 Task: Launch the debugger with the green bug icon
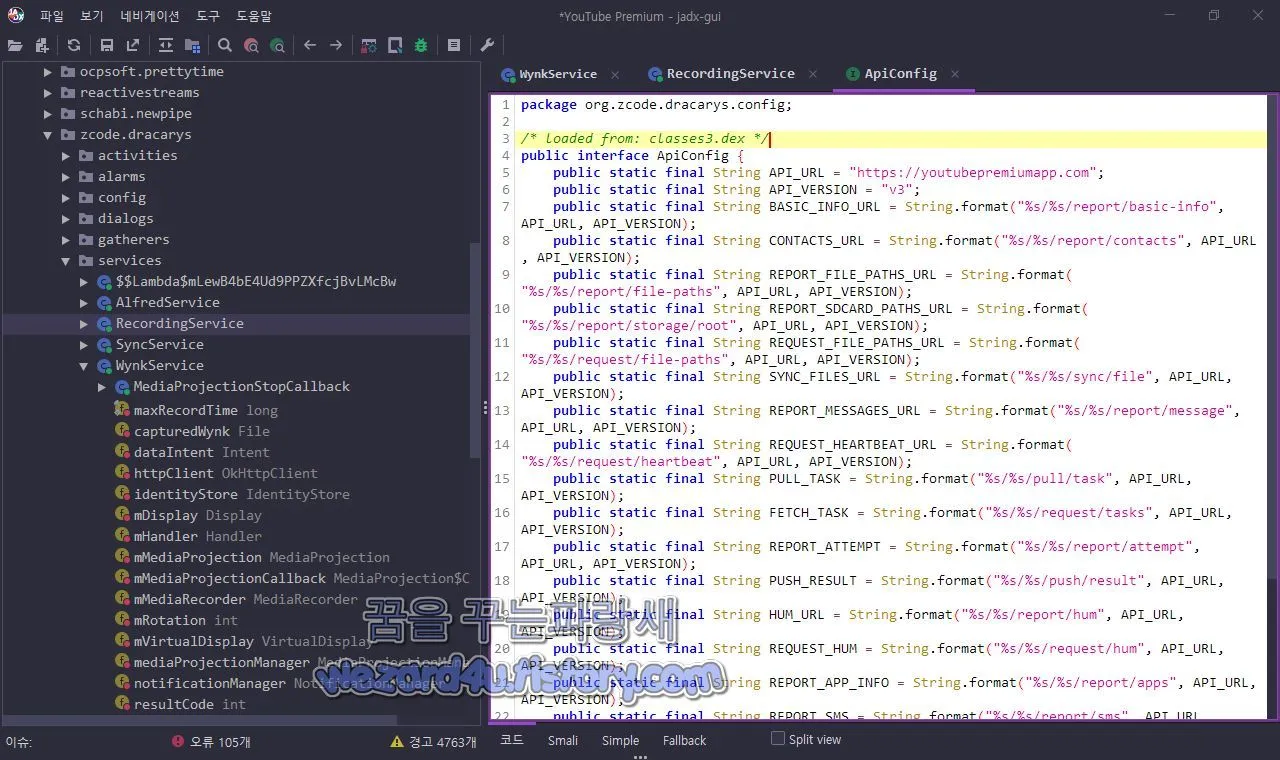[421, 45]
